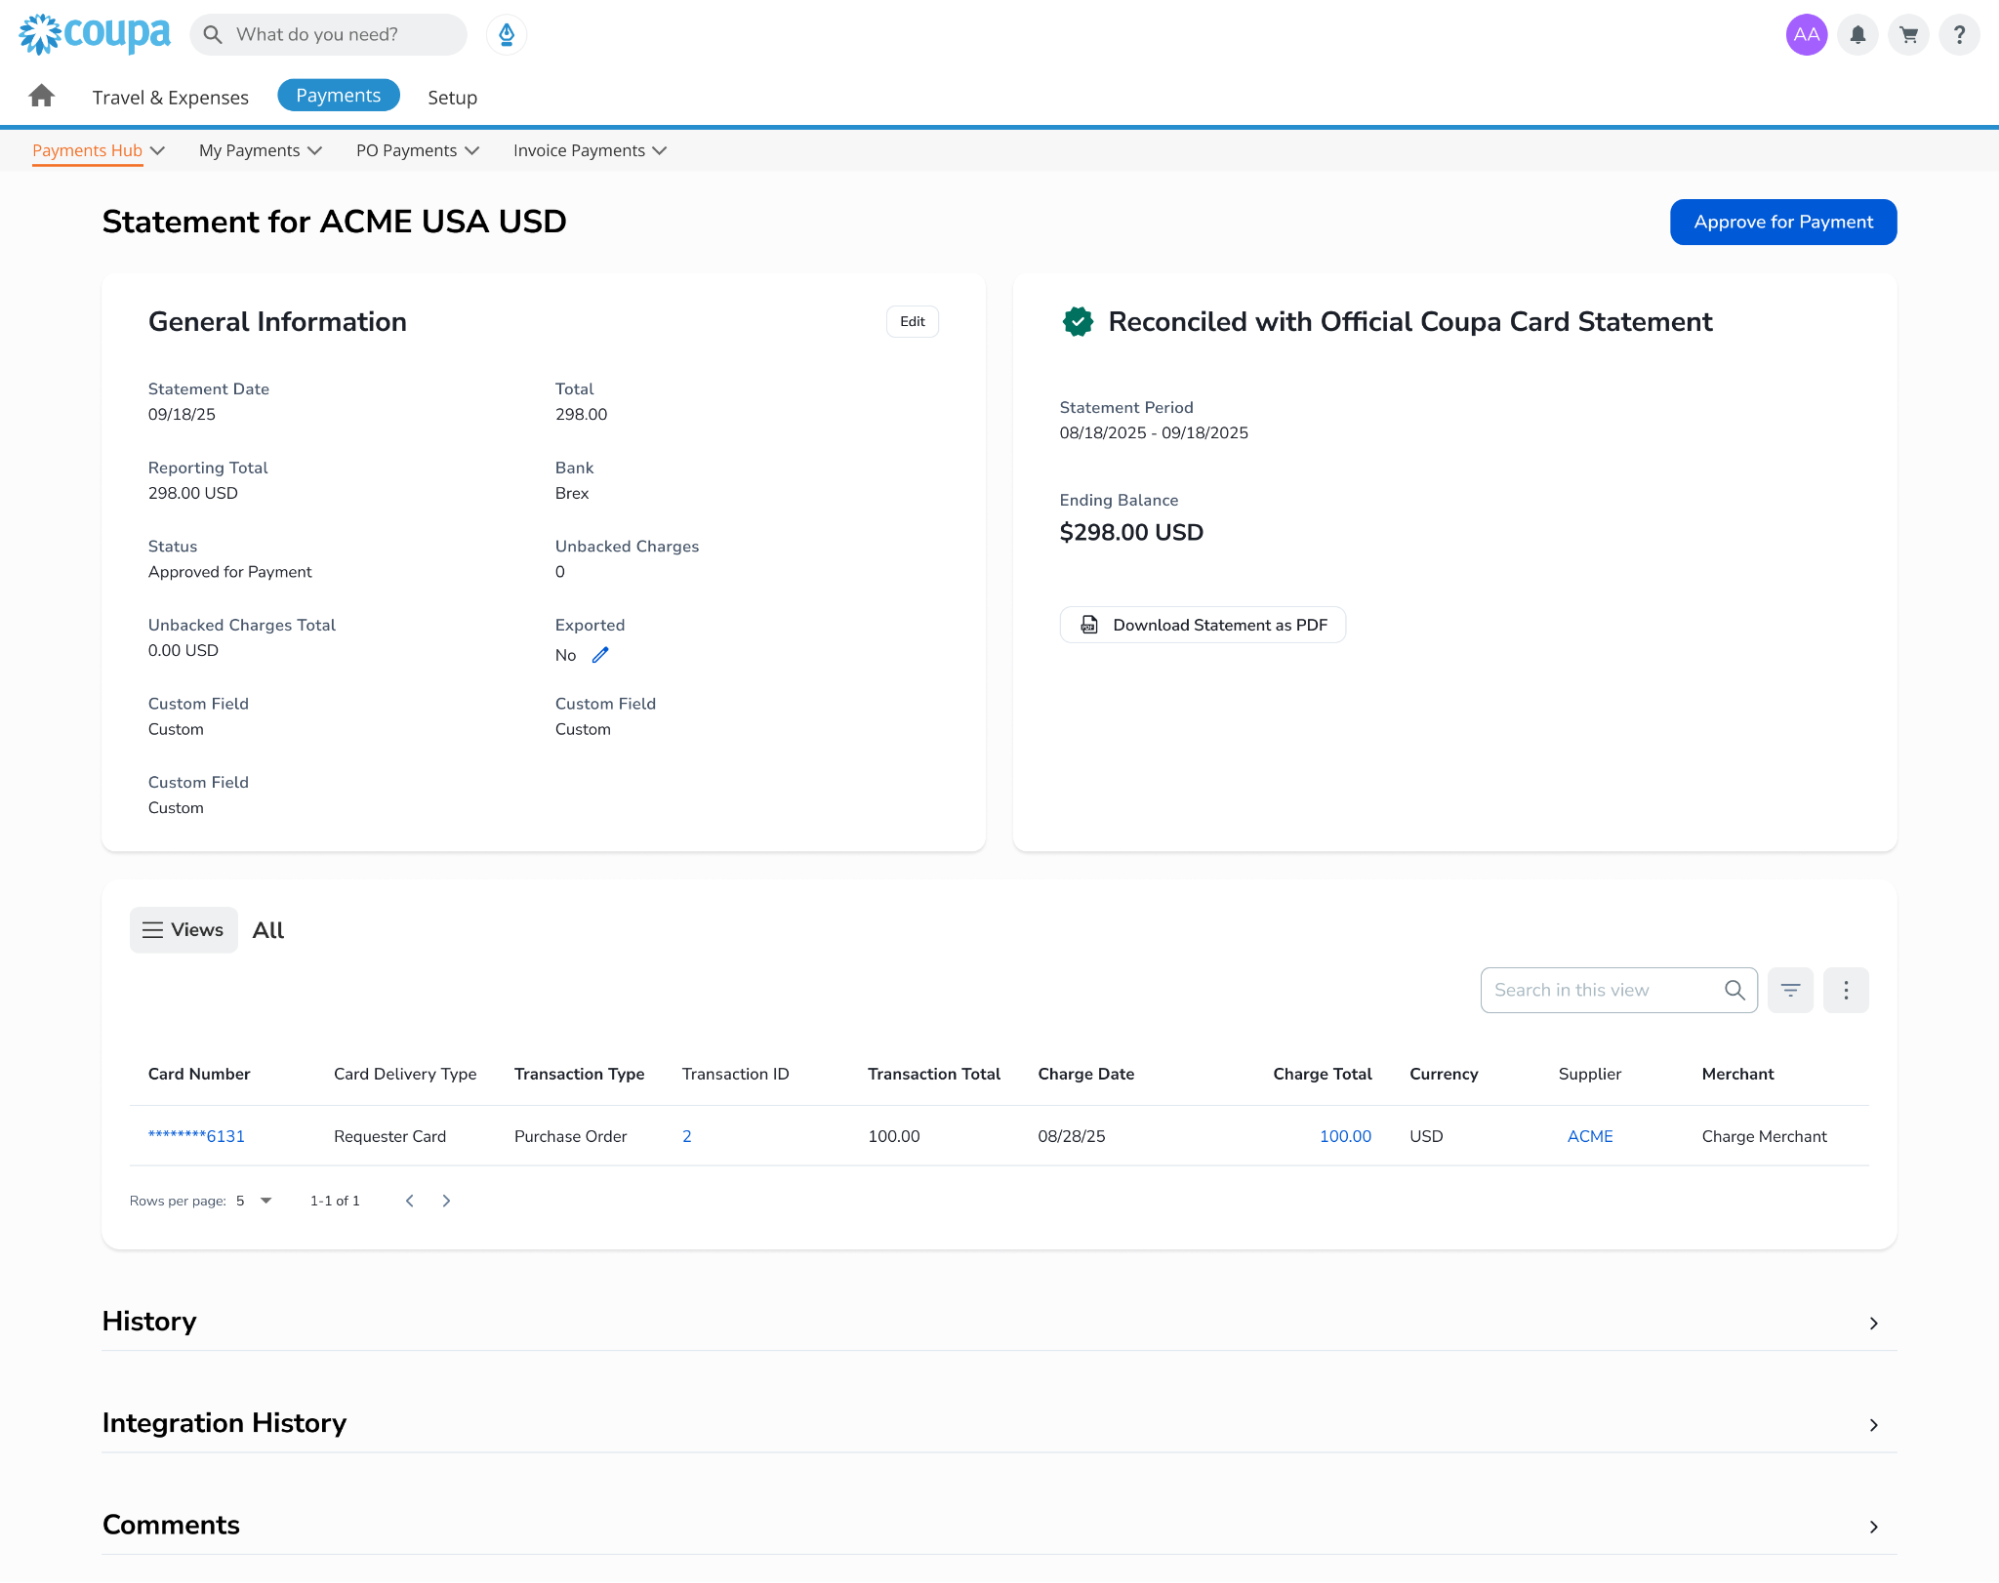Select the '08/28/25' charge date cell

click(x=1071, y=1136)
